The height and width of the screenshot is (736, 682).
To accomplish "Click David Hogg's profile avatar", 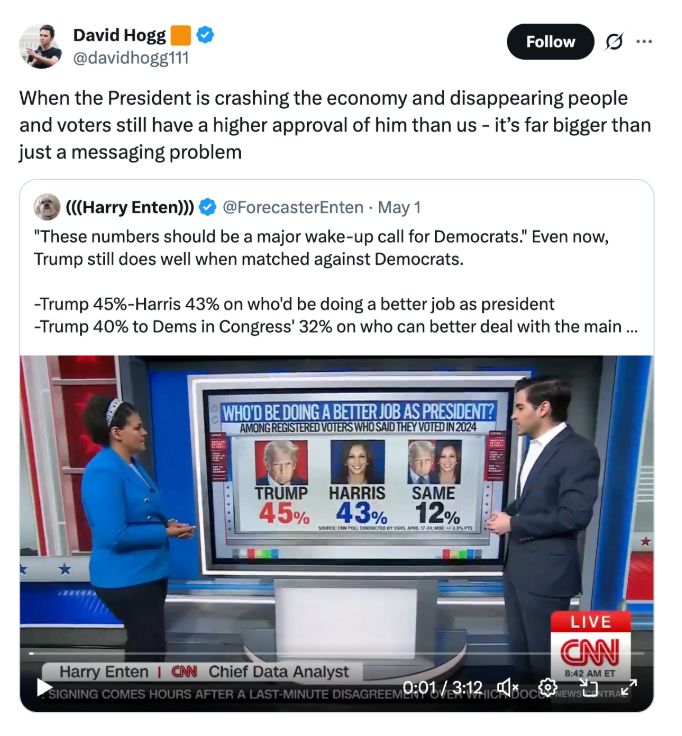I will point(40,46).
